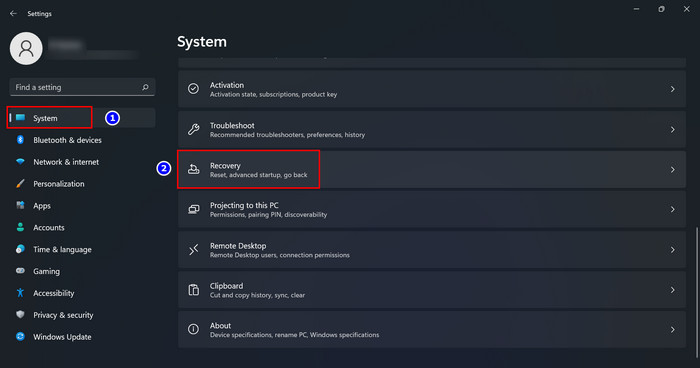Click the Troubleshoot wrench icon

pyautogui.click(x=193, y=130)
